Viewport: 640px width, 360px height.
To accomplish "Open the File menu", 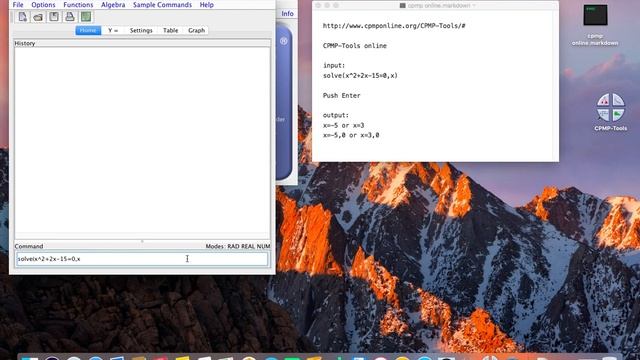I will pyautogui.click(x=18, y=5).
